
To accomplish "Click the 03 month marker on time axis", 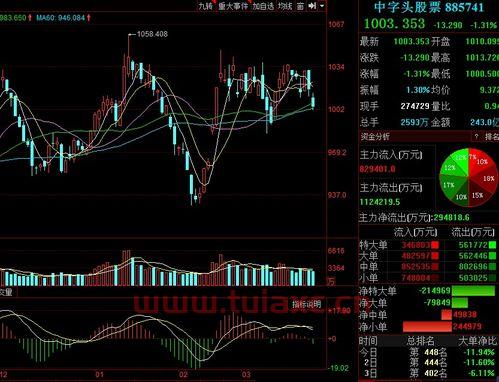I will [246, 374].
